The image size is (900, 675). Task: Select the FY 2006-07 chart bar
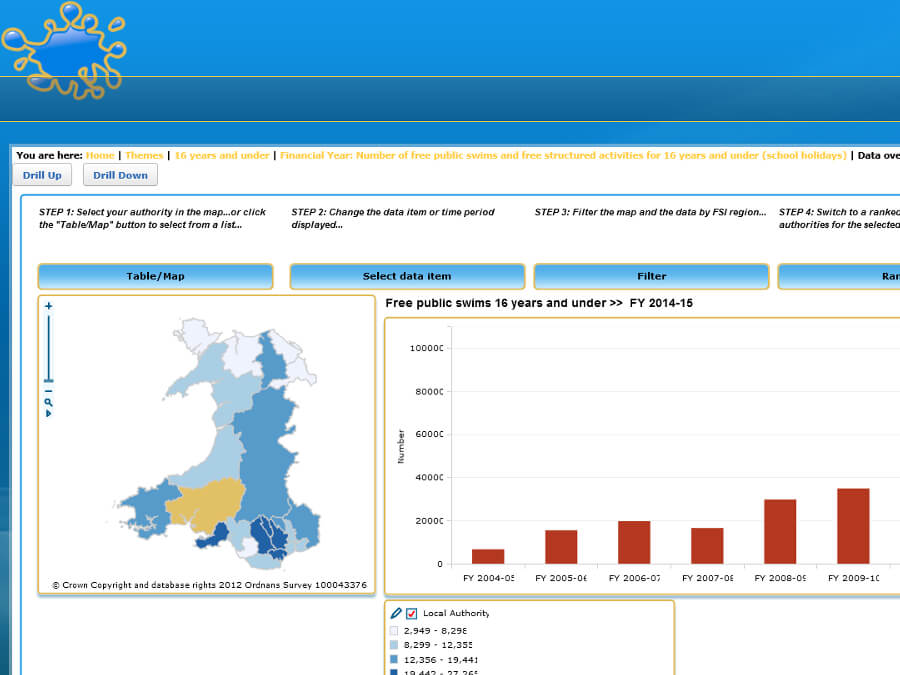coord(634,542)
